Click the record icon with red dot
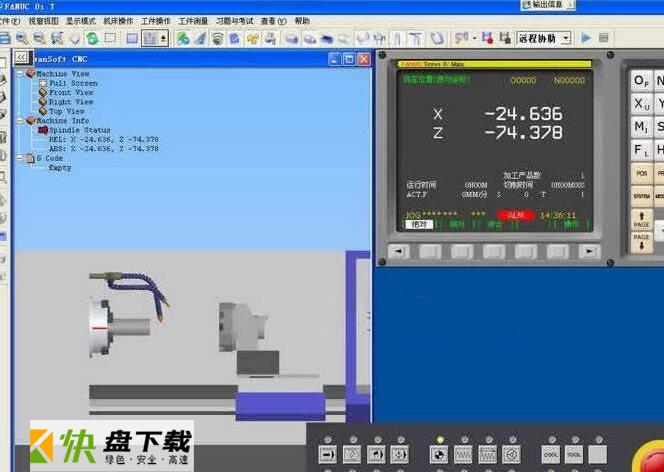Viewport: 664px width, 472px height. [x=488, y=38]
